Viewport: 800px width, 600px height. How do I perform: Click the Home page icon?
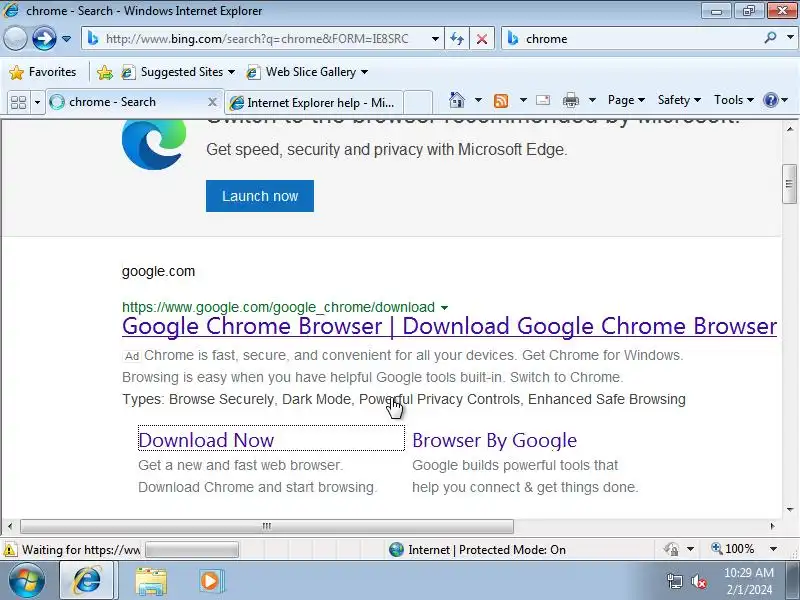457,100
